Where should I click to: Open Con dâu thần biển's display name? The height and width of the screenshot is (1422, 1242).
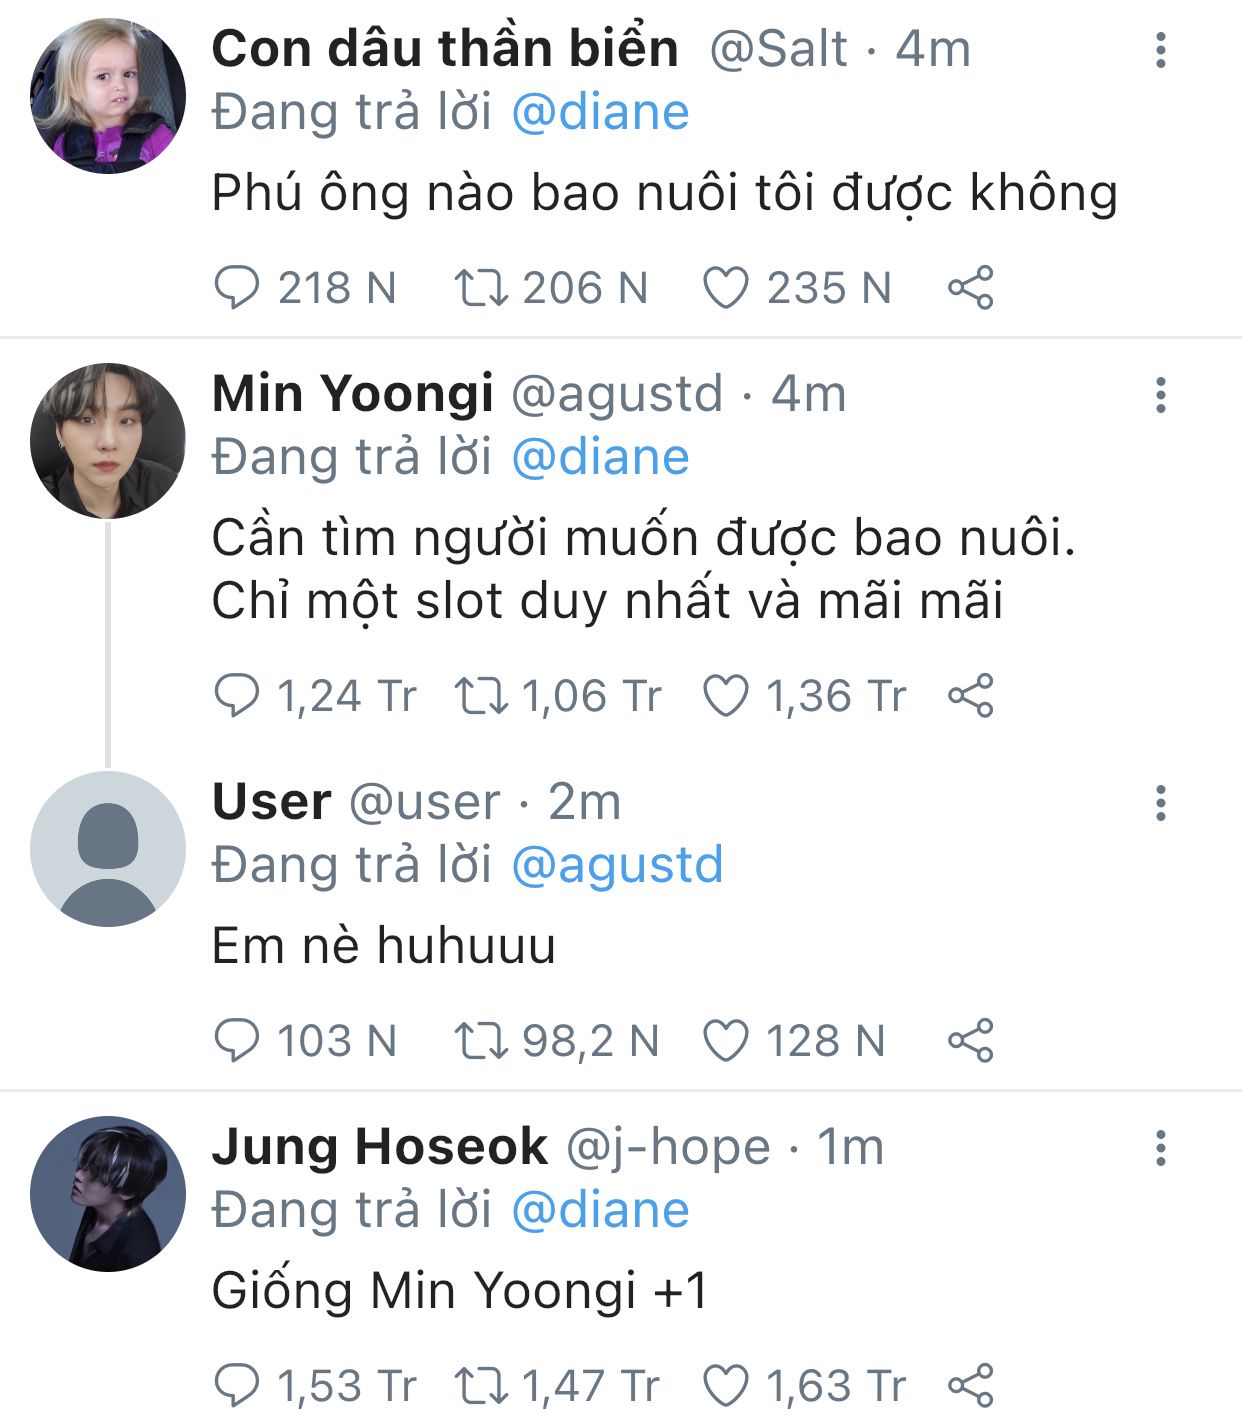445,48
